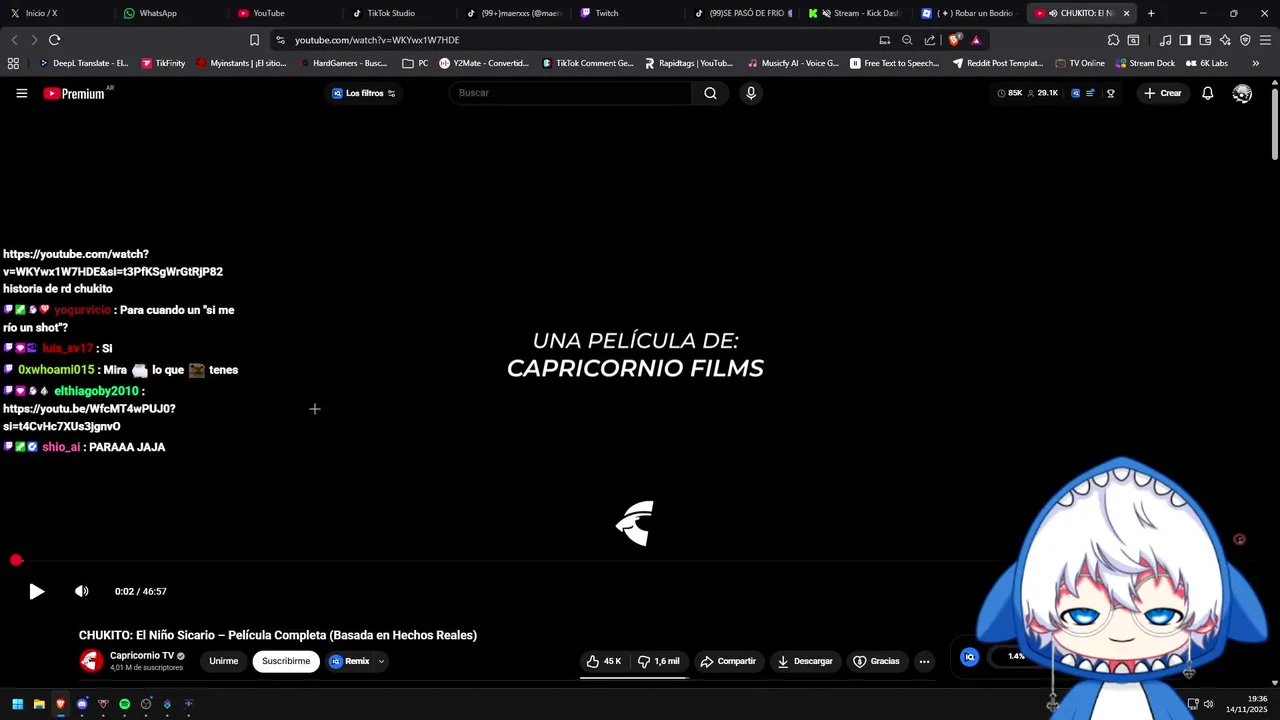Open the music note playlist icon
The image size is (1280, 720).
1165,40
